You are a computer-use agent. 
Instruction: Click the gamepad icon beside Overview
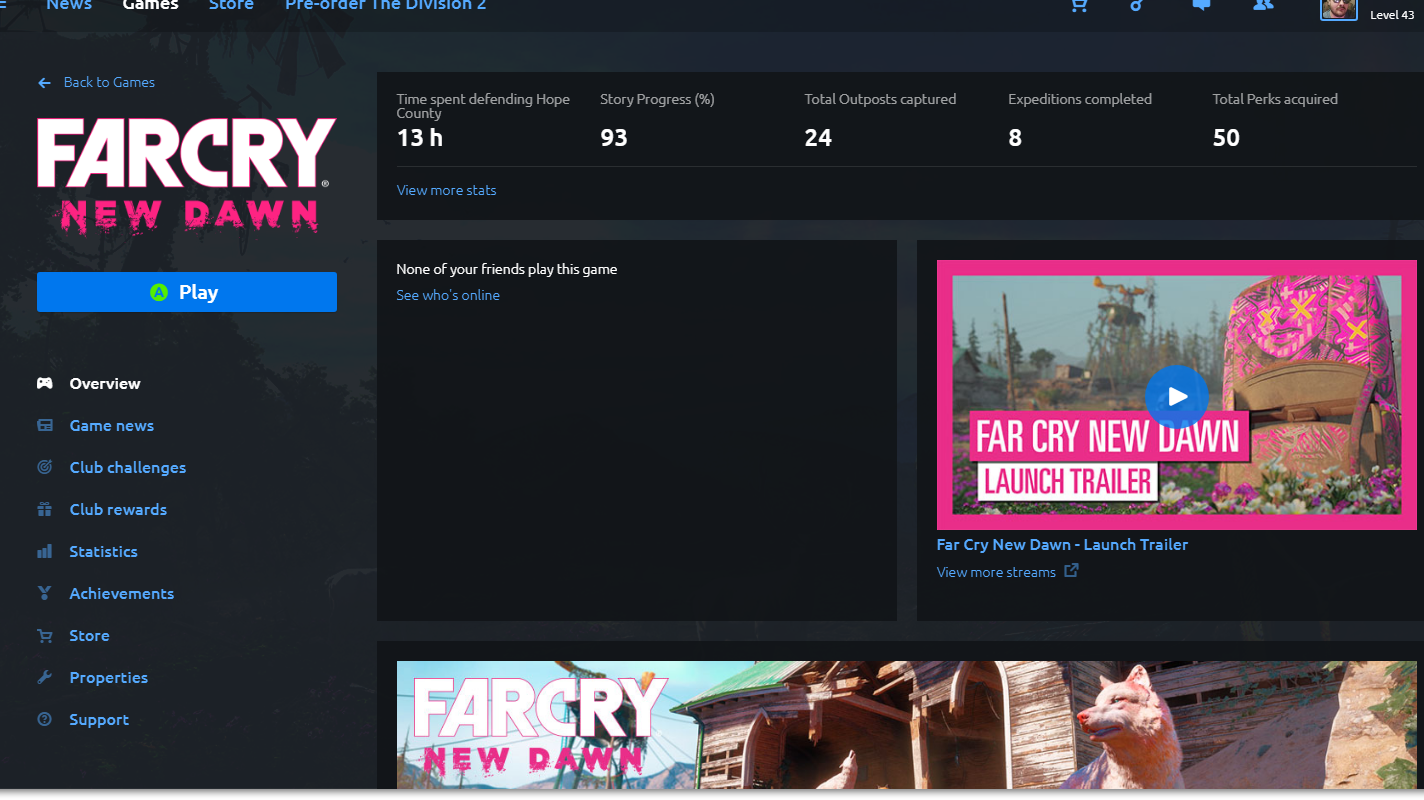pyautogui.click(x=44, y=383)
